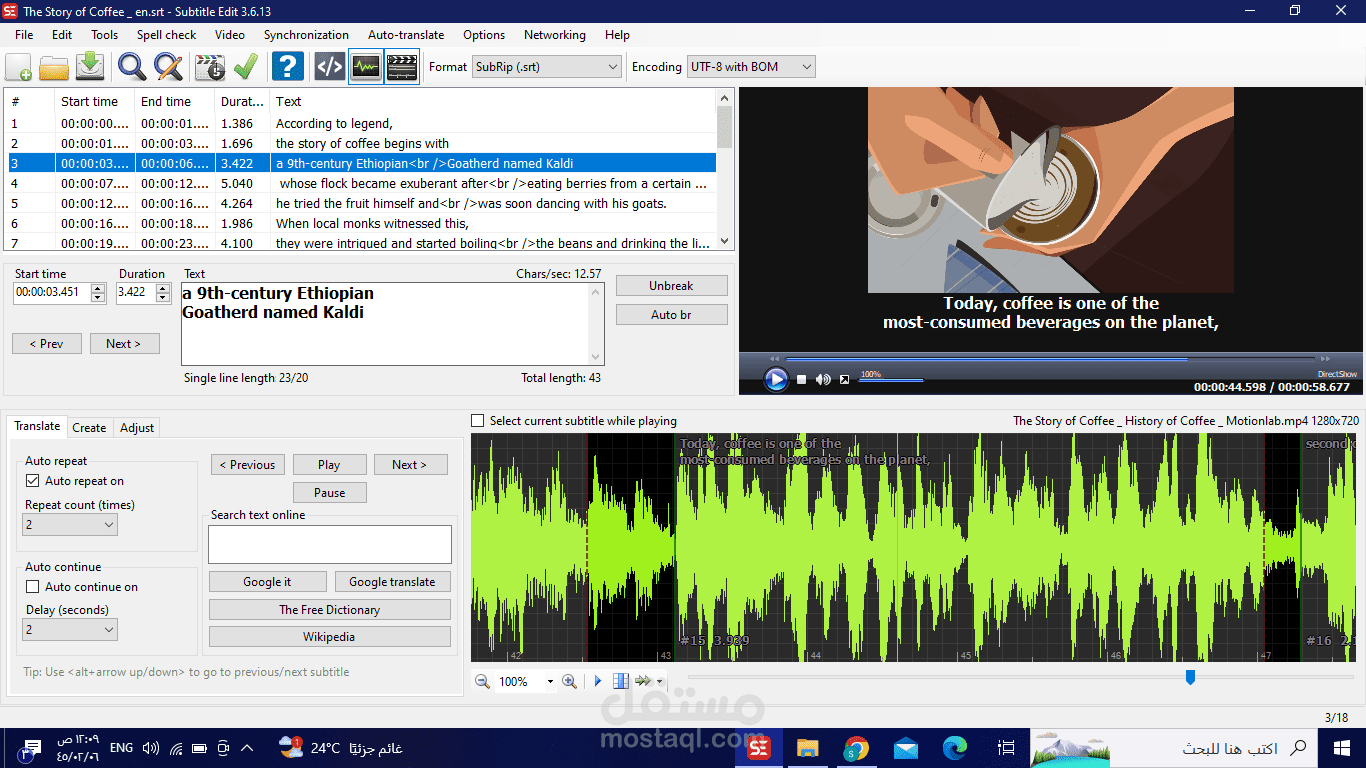Check Select current subtitle while playing
This screenshot has height=768, width=1366.
478,421
